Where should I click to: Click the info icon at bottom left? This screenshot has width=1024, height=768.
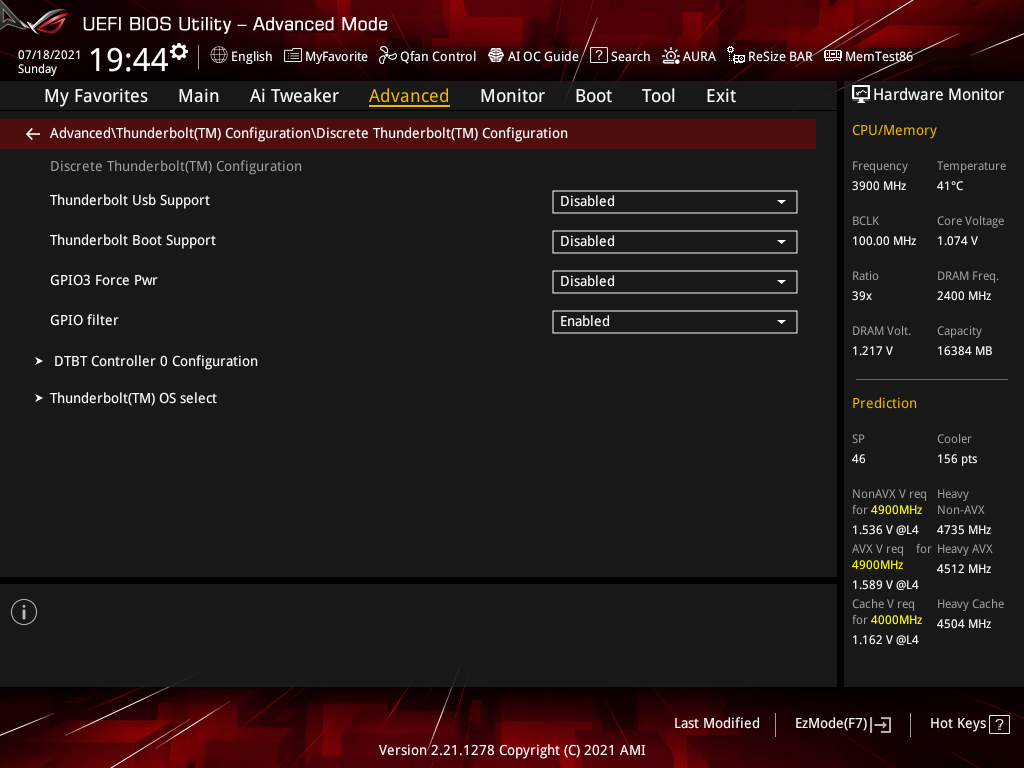click(x=23, y=611)
